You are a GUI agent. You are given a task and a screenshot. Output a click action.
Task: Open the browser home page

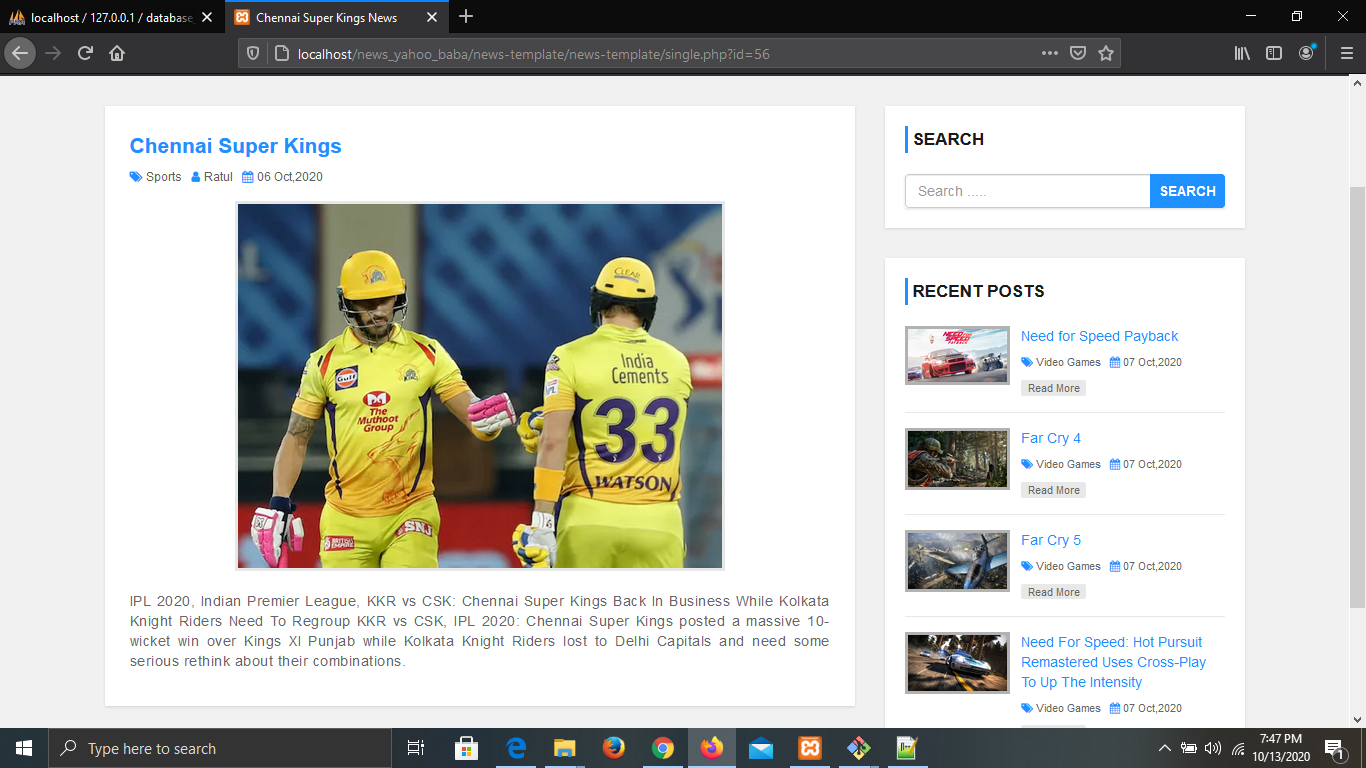coord(117,53)
